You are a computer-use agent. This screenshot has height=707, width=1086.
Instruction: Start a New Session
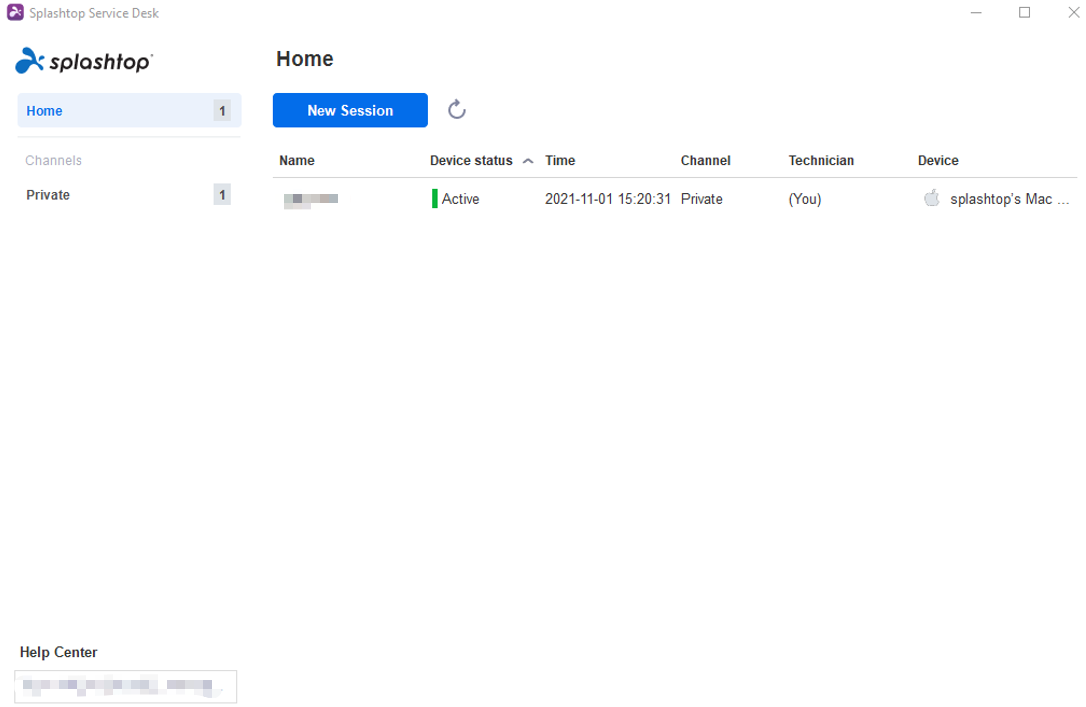[350, 110]
